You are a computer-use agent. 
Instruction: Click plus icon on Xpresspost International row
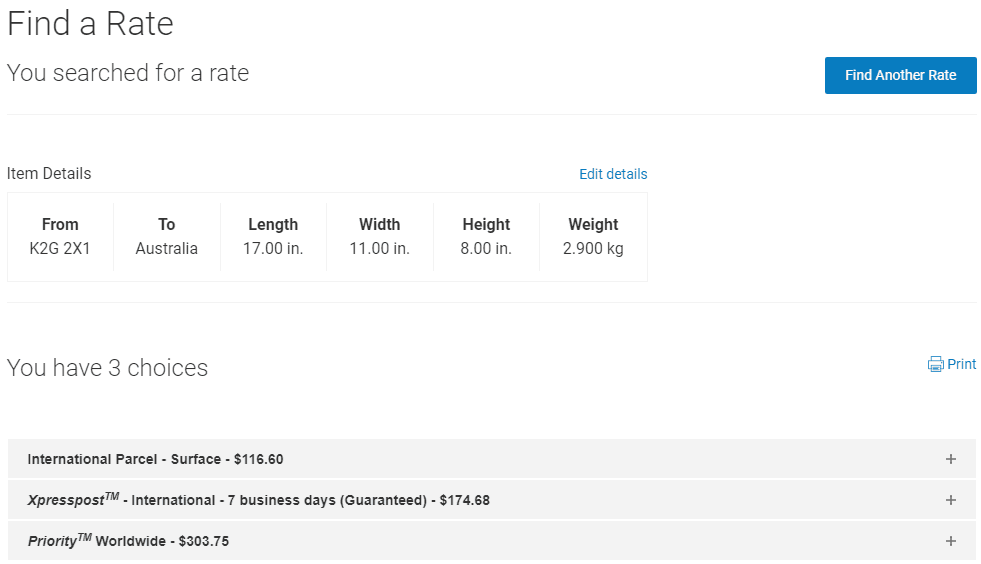point(950,500)
